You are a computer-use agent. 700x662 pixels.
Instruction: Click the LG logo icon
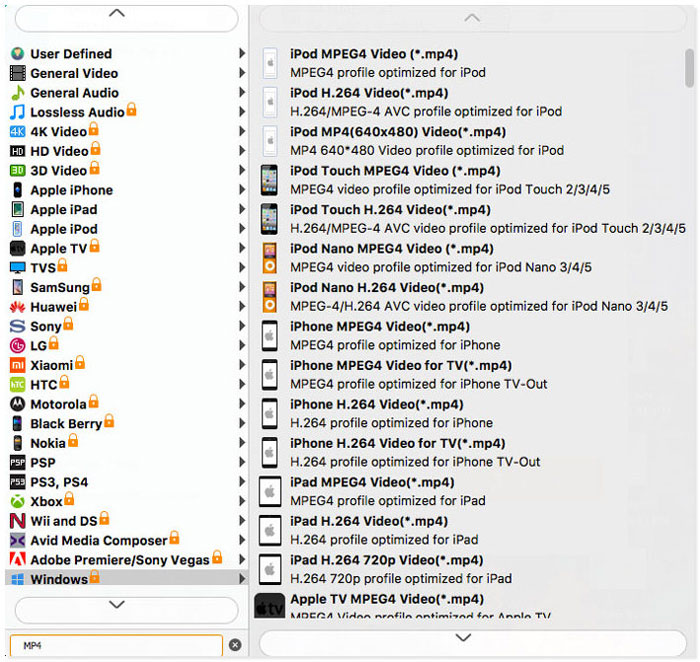(x=17, y=346)
